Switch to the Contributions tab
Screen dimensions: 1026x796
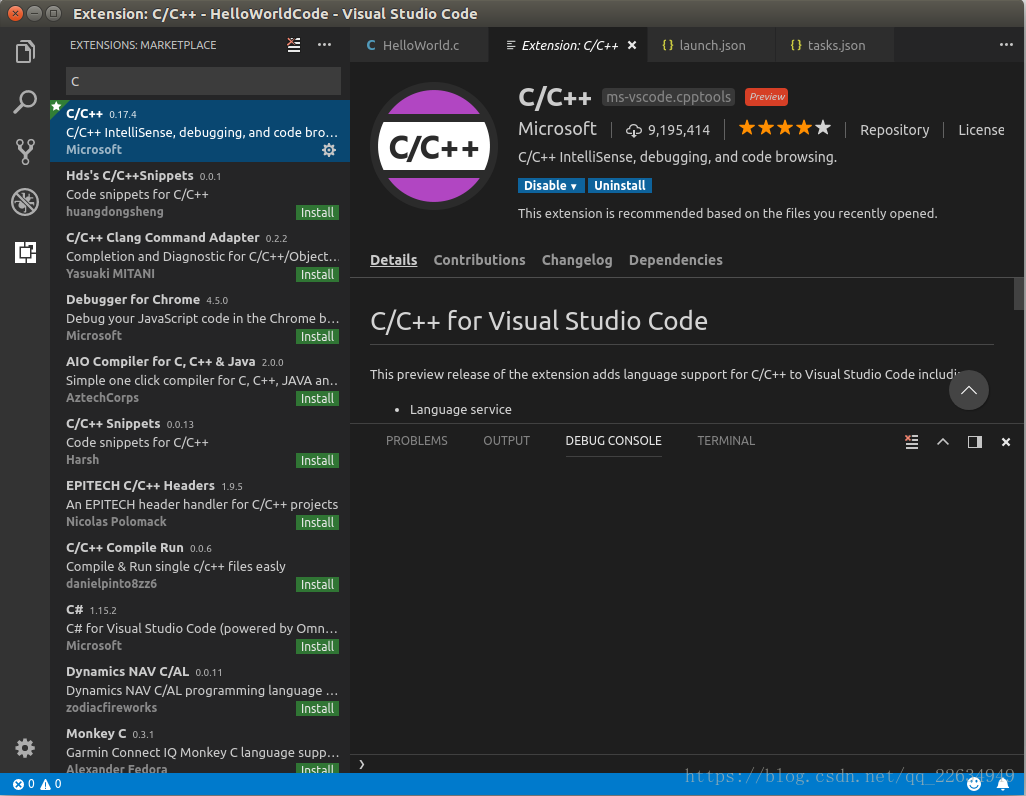(x=479, y=260)
